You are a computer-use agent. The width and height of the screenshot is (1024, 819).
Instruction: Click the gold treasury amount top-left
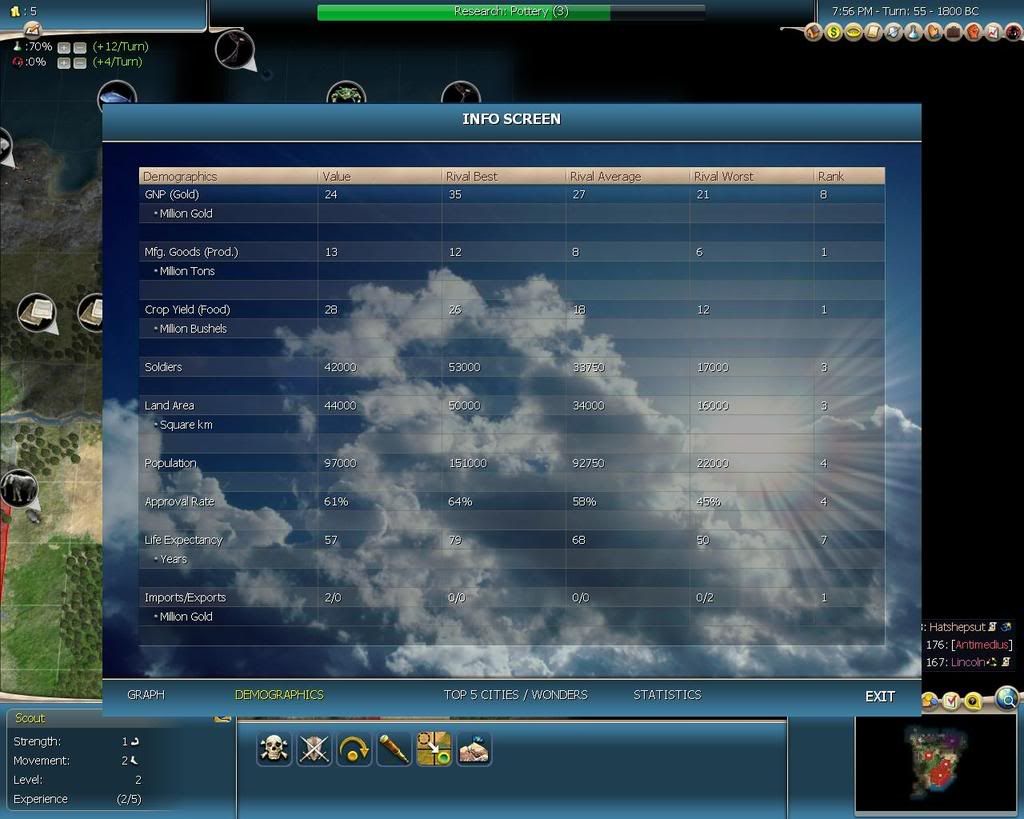pos(24,11)
